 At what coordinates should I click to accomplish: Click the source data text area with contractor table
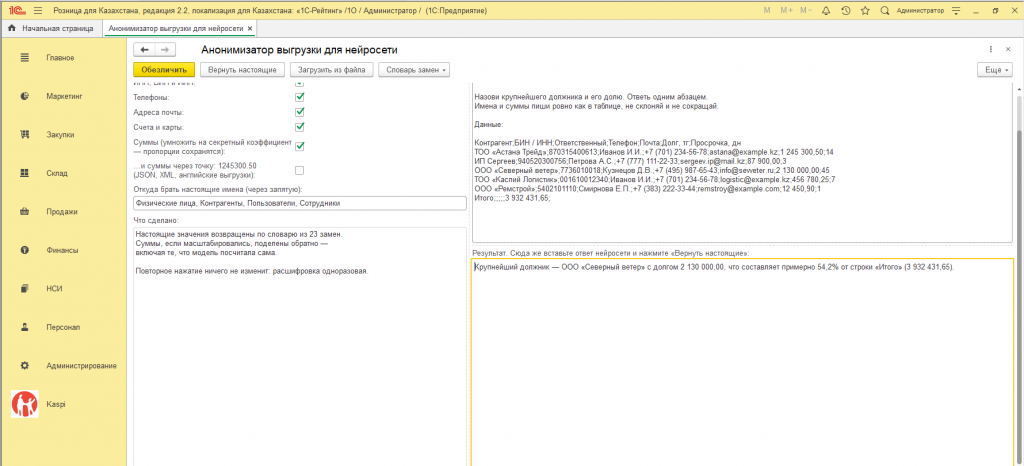(x=742, y=163)
